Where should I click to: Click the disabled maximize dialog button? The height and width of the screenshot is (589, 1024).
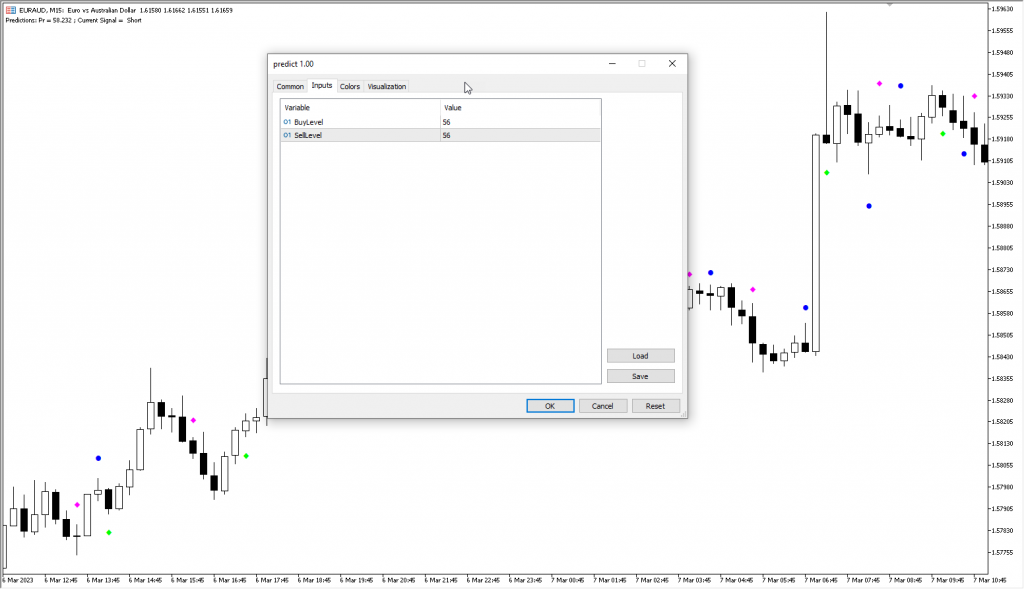pos(642,63)
